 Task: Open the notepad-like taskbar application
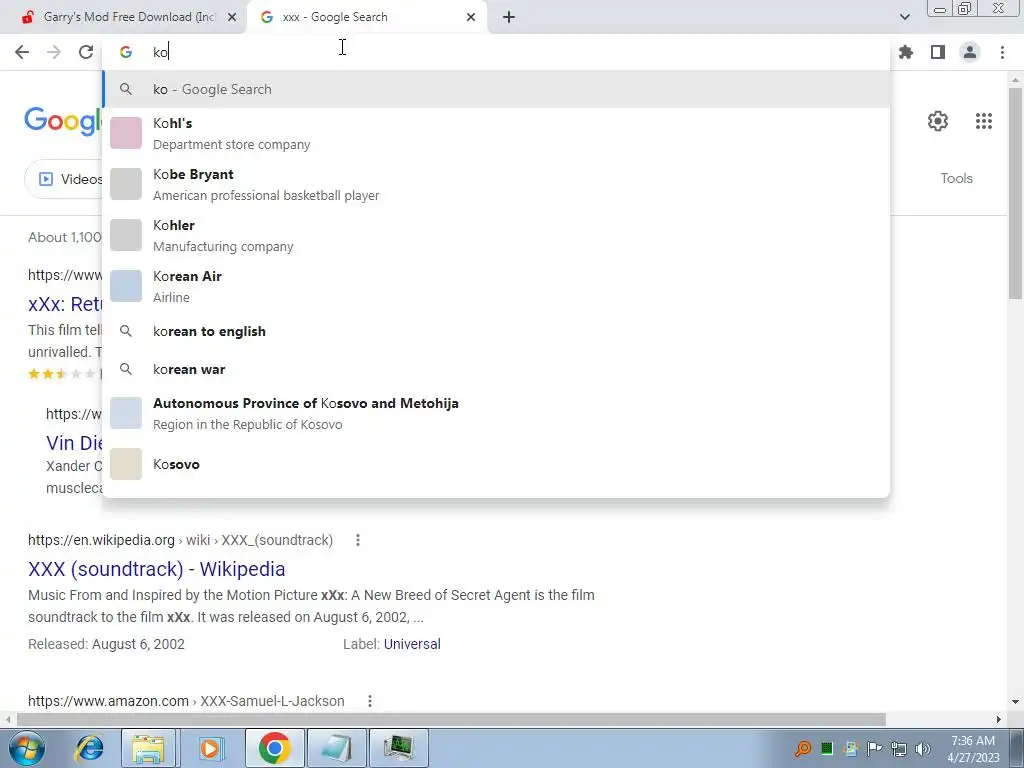pyautogui.click(x=337, y=748)
